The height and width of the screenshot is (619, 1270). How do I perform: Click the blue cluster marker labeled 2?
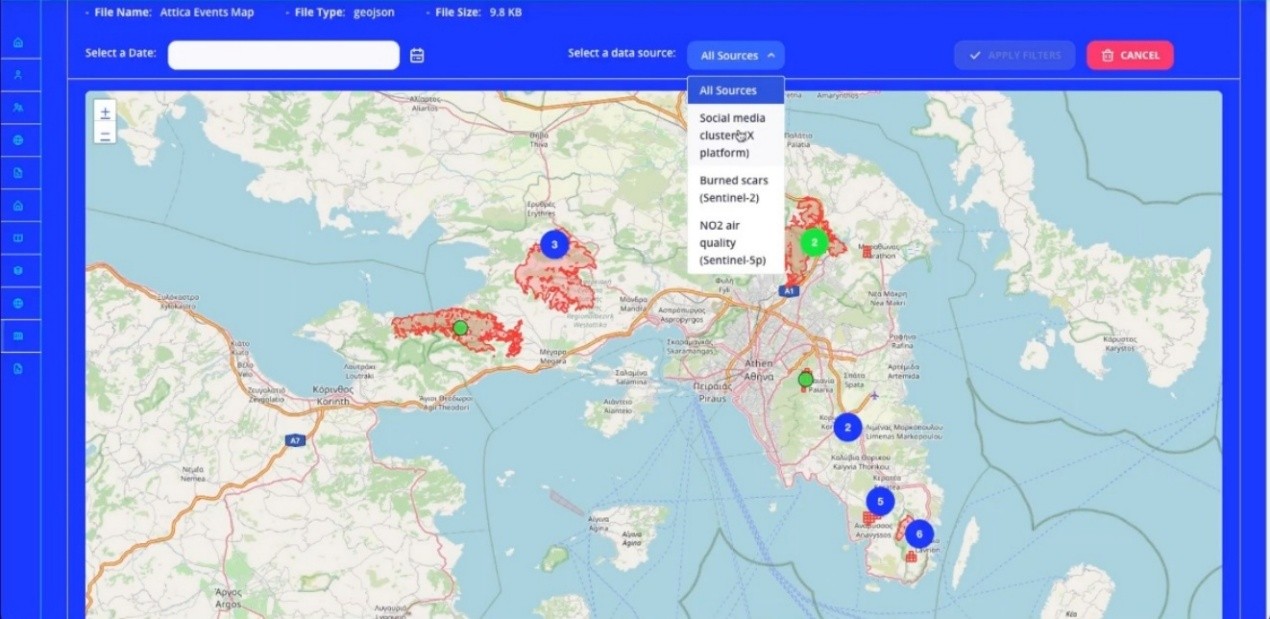click(x=847, y=428)
